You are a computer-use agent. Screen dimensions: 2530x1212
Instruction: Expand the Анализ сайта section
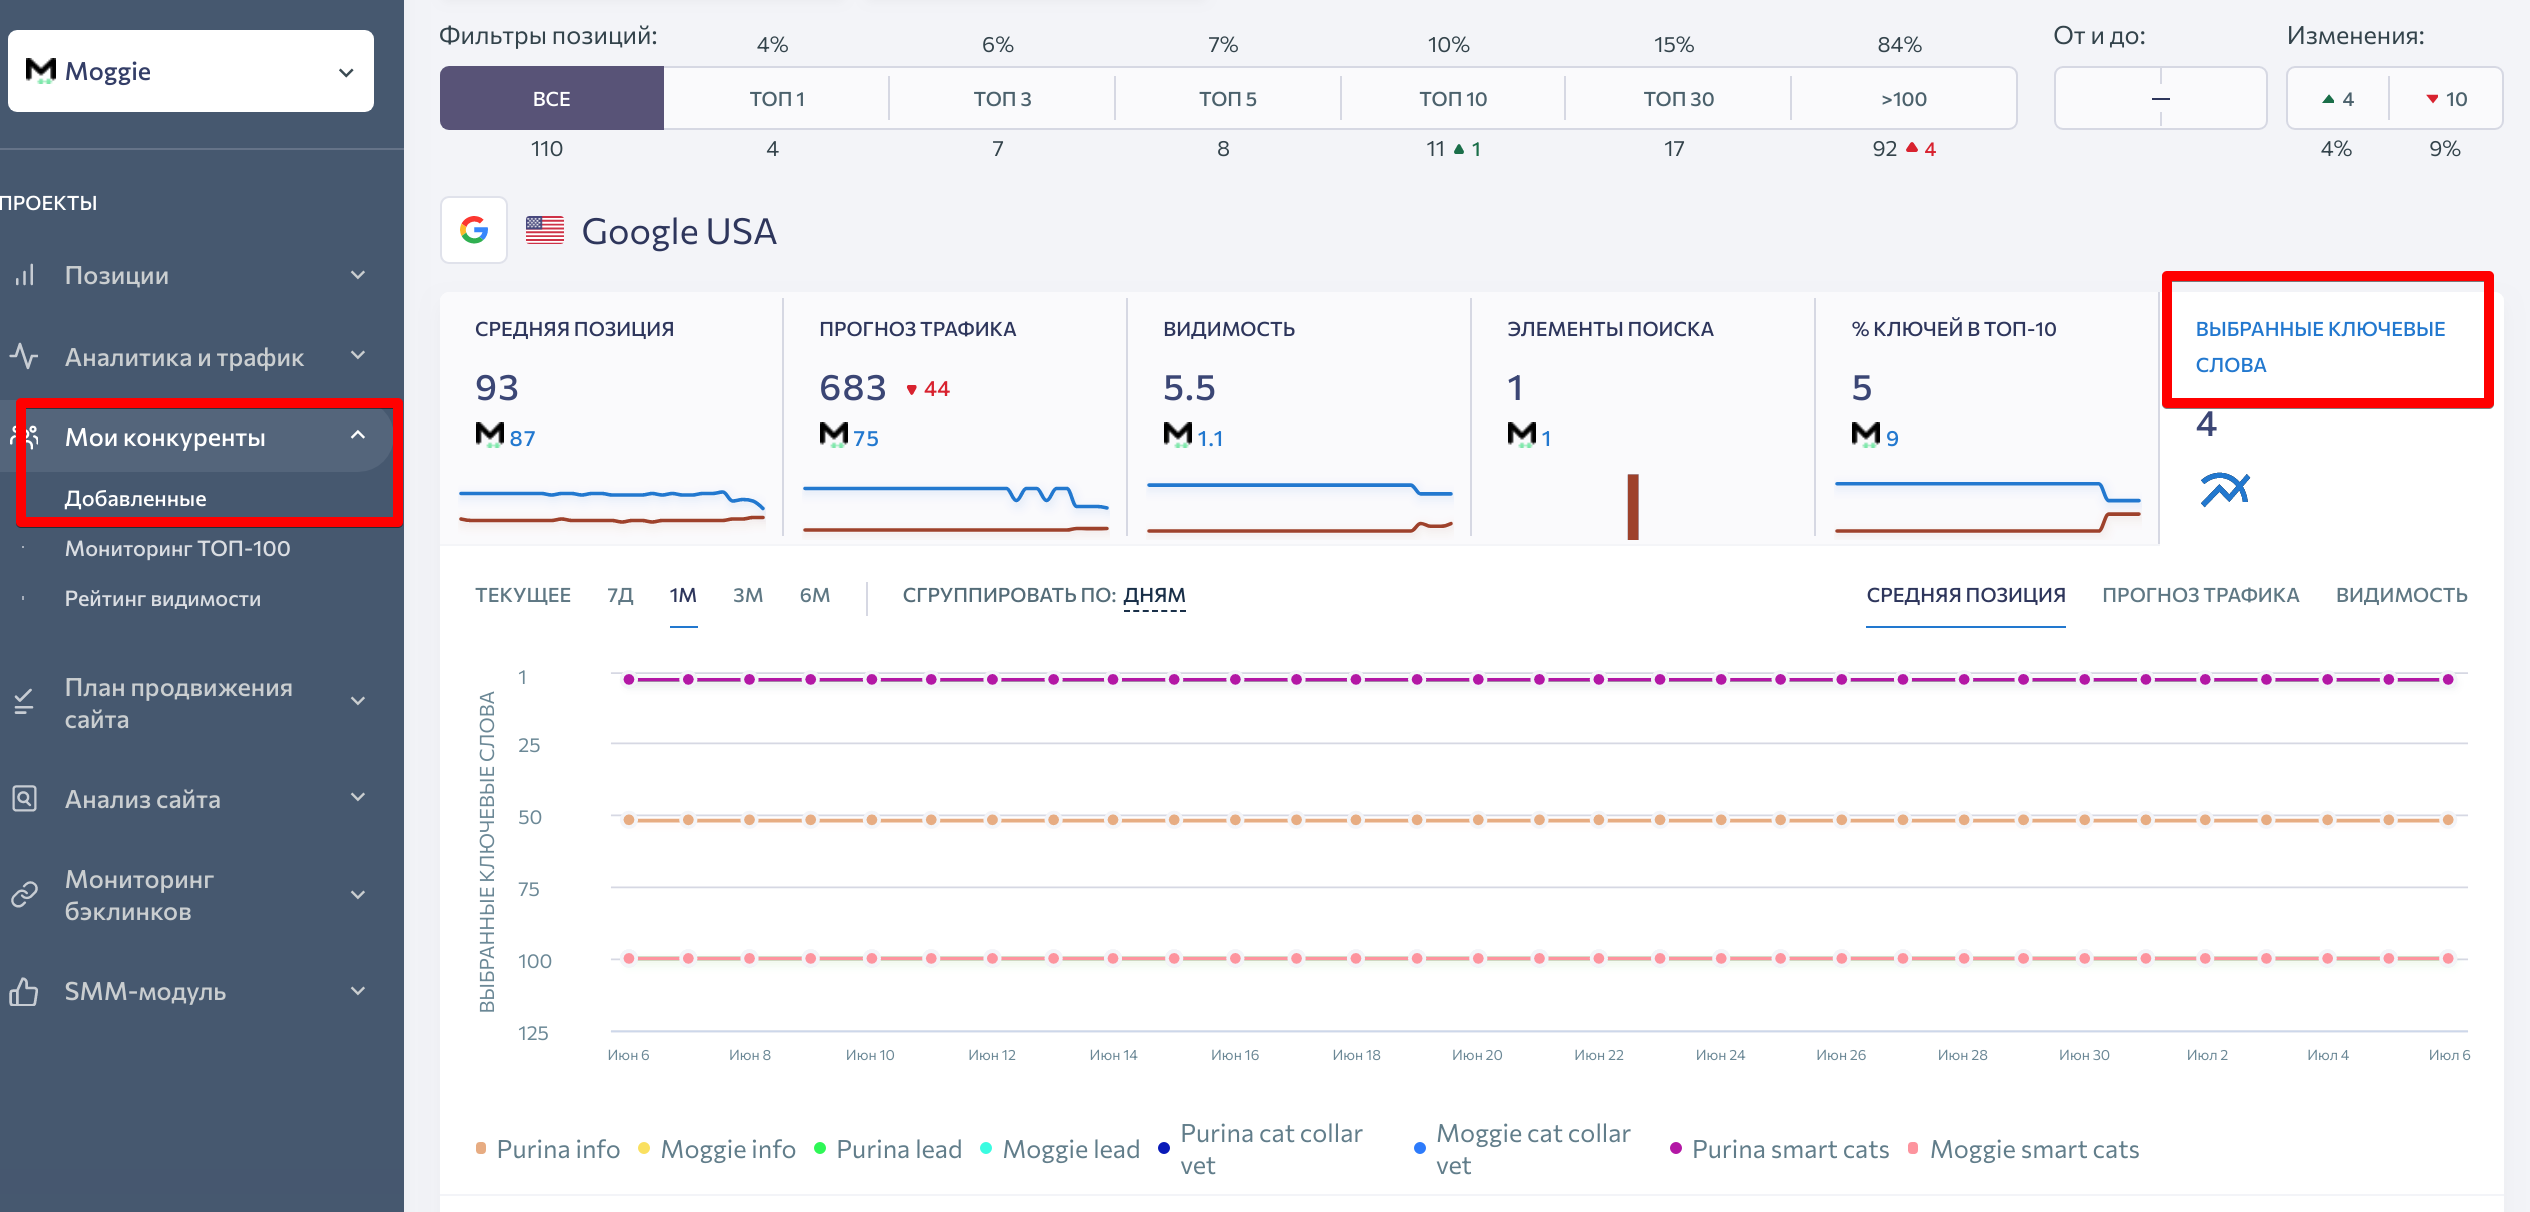pos(358,798)
